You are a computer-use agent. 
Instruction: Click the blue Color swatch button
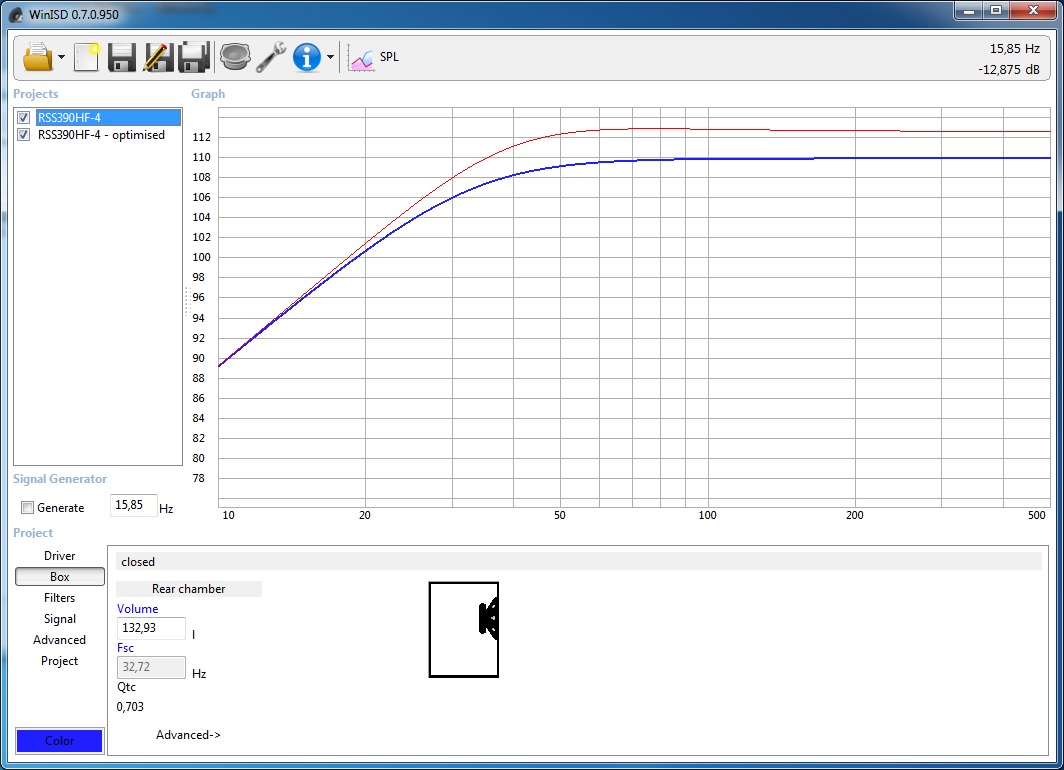coord(60,740)
